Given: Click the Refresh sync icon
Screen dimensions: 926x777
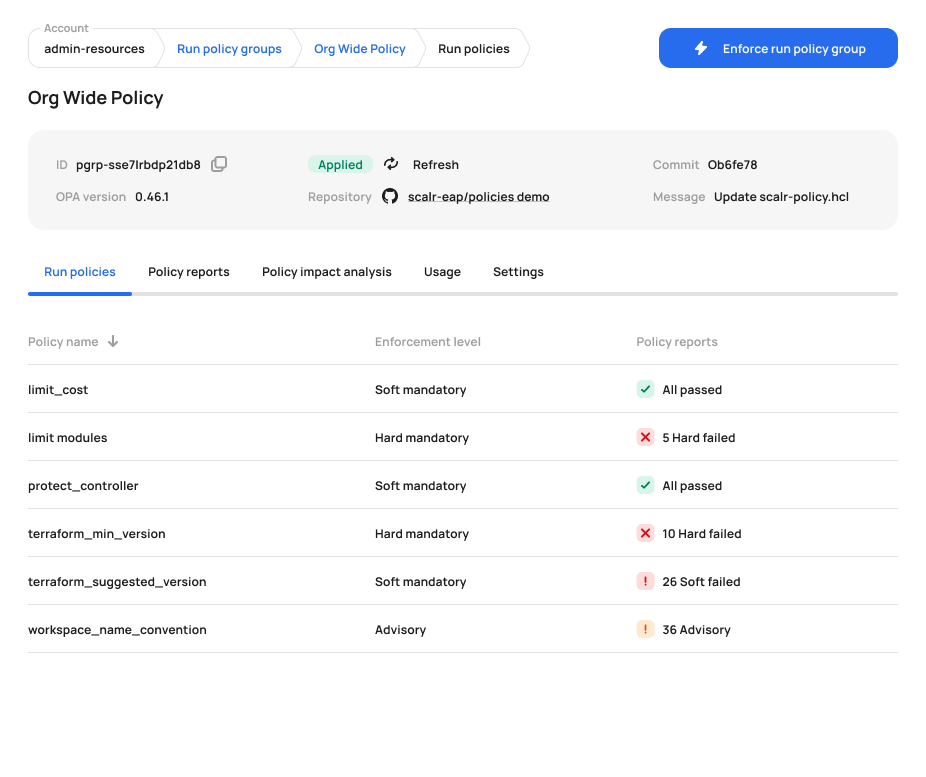Looking at the screenshot, I should [x=391, y=164].
